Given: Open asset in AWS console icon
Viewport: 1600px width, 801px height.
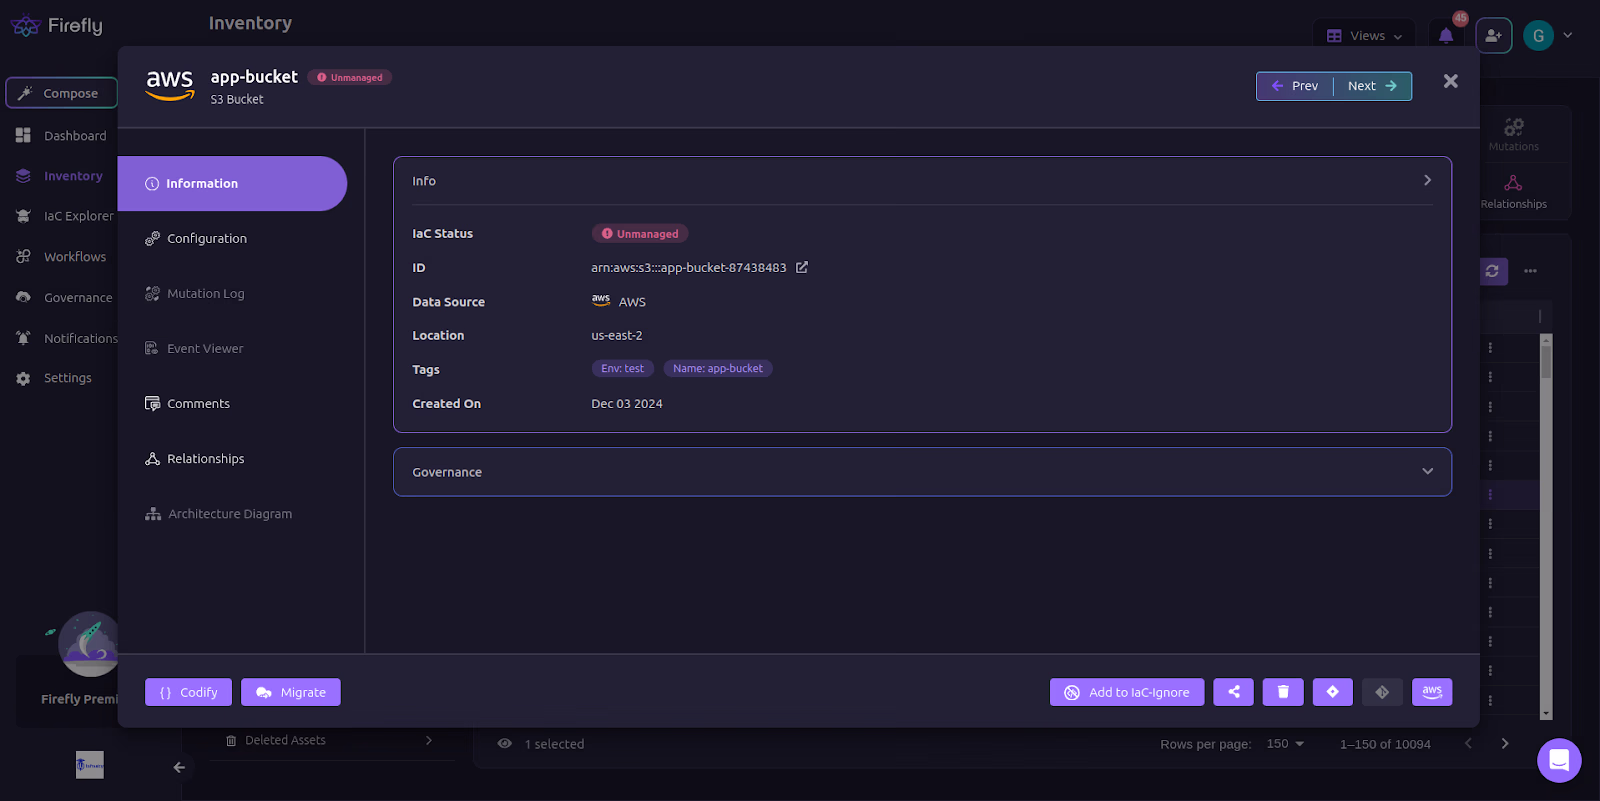Looking at the screenshot, I should [1432, 692].
